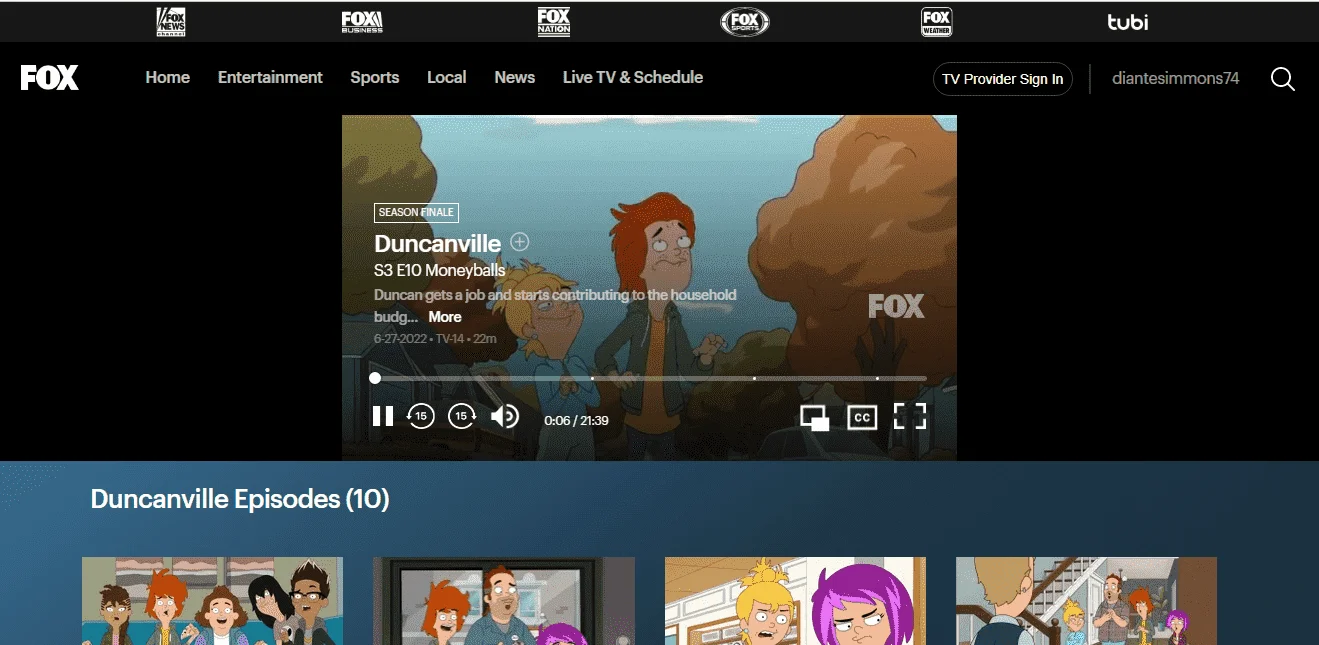Jump to third ad-break marker on timeline
Image resolution: width=1319 pixels, height=645 pixels.
[877, 378]
